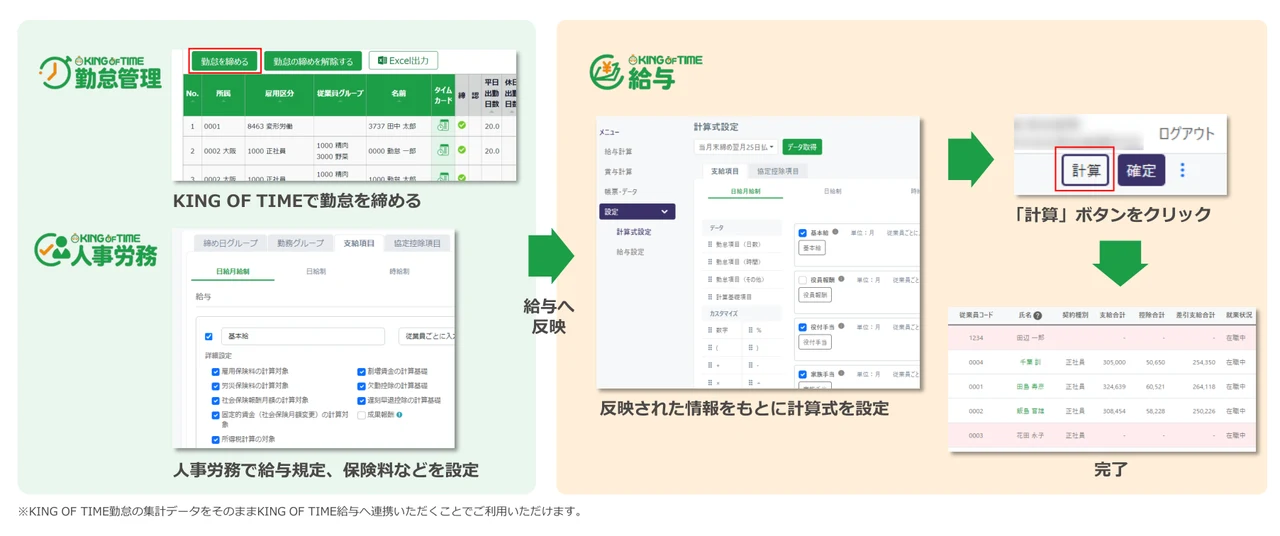Open 当月末締め翌月25日払 dropdown

(x=735, y=146)
